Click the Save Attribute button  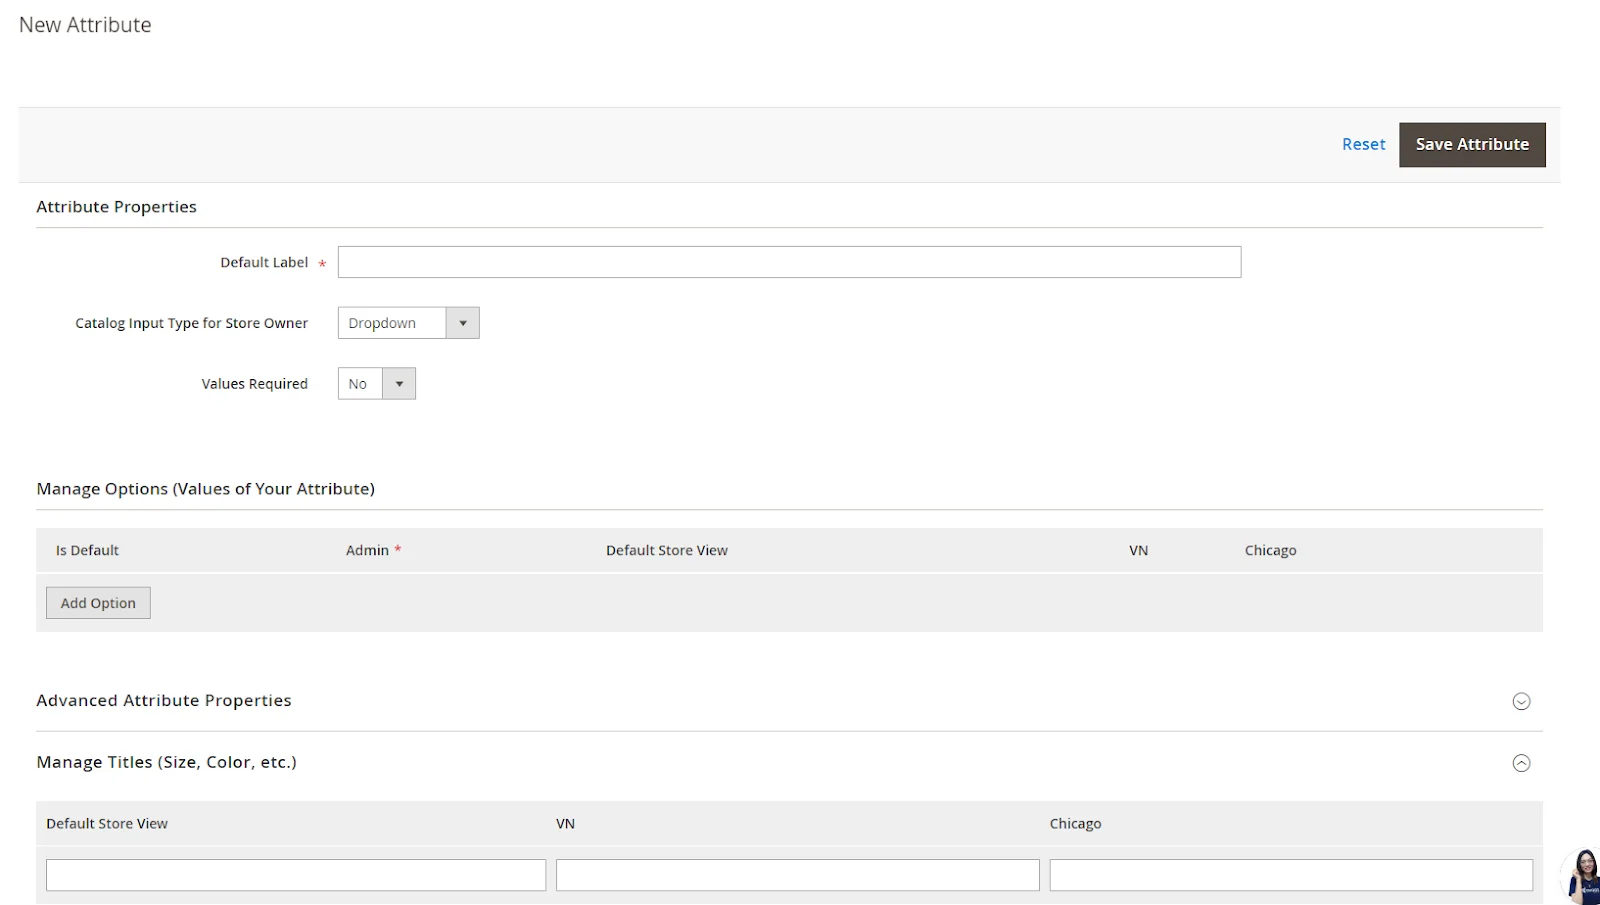1471,144
